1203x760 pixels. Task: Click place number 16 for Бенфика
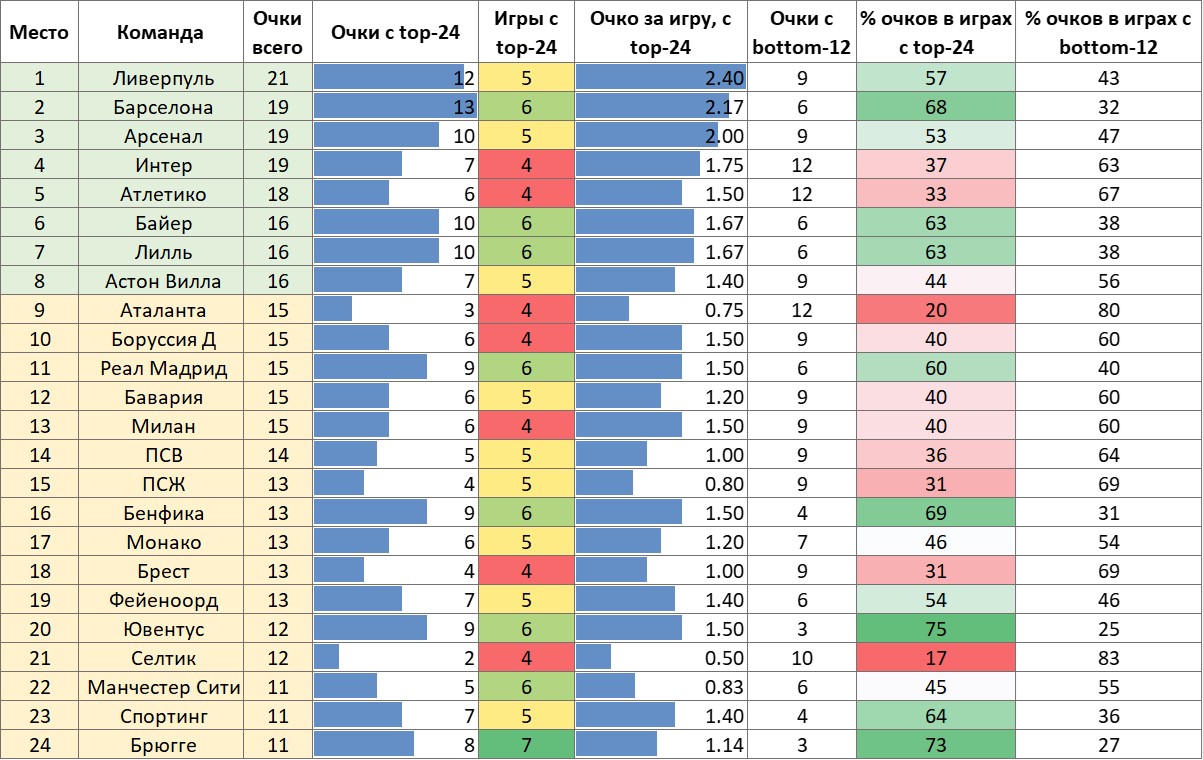coord(39,512)
